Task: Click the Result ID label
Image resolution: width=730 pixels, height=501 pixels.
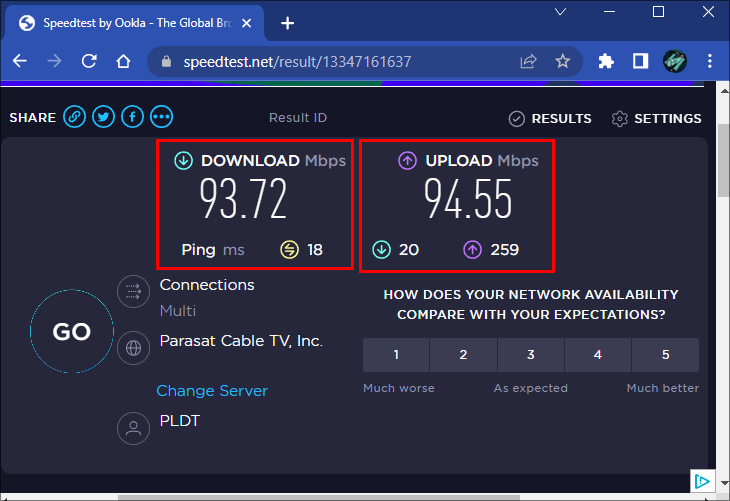Action: (298, 118)
